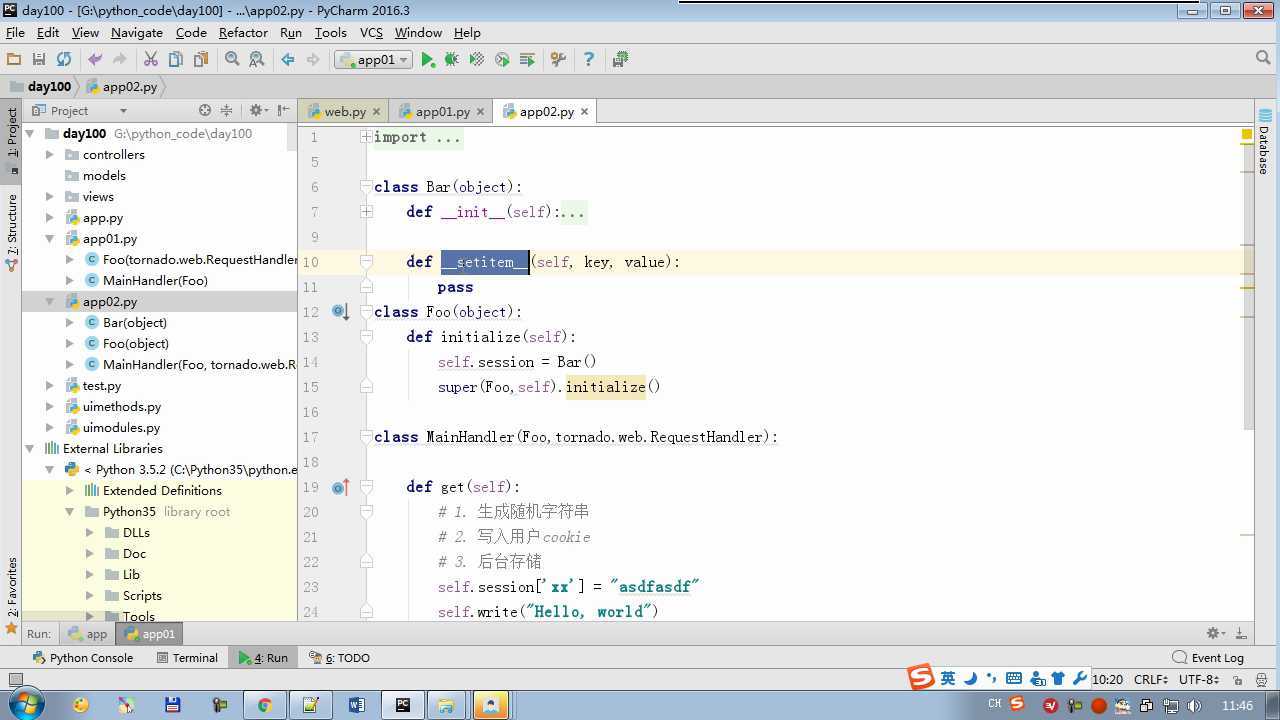Open the Event Log
Image resolution: width=1280 pixels, height=720 pixels.
click(1208, 658)
